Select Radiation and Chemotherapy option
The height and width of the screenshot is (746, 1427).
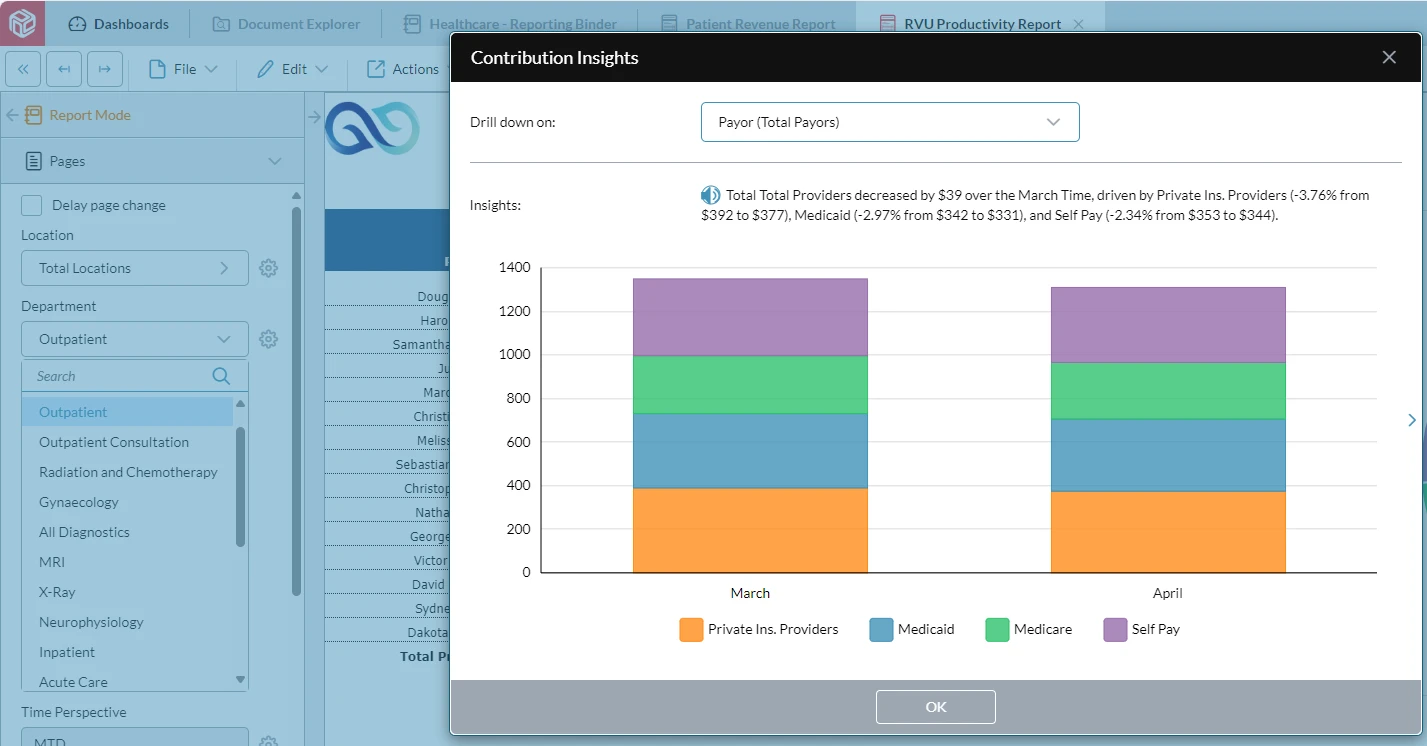coord(127,472)
